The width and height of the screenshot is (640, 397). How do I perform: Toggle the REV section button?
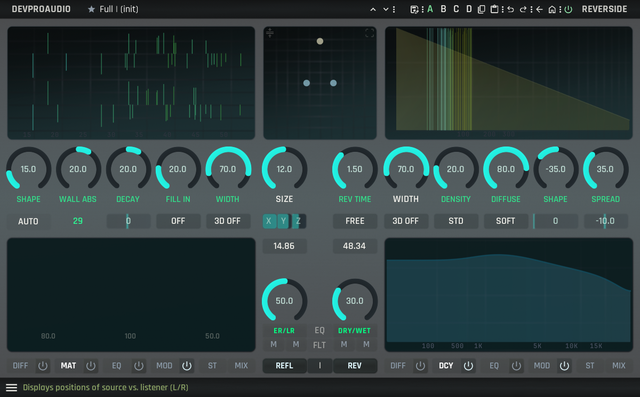[355, 366]
